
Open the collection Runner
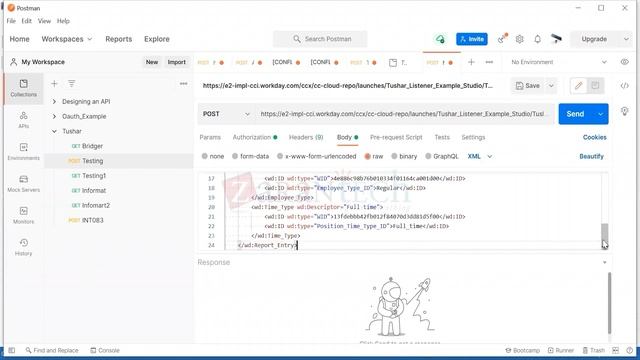pyautogui.click(x=561, y=350)
